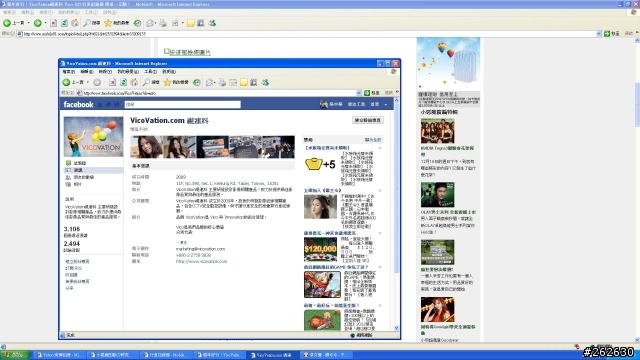Click the Print icon in the Facebook window toolbar
The width and height of the screenshot is (640, 360).
(x=222, y=82)
